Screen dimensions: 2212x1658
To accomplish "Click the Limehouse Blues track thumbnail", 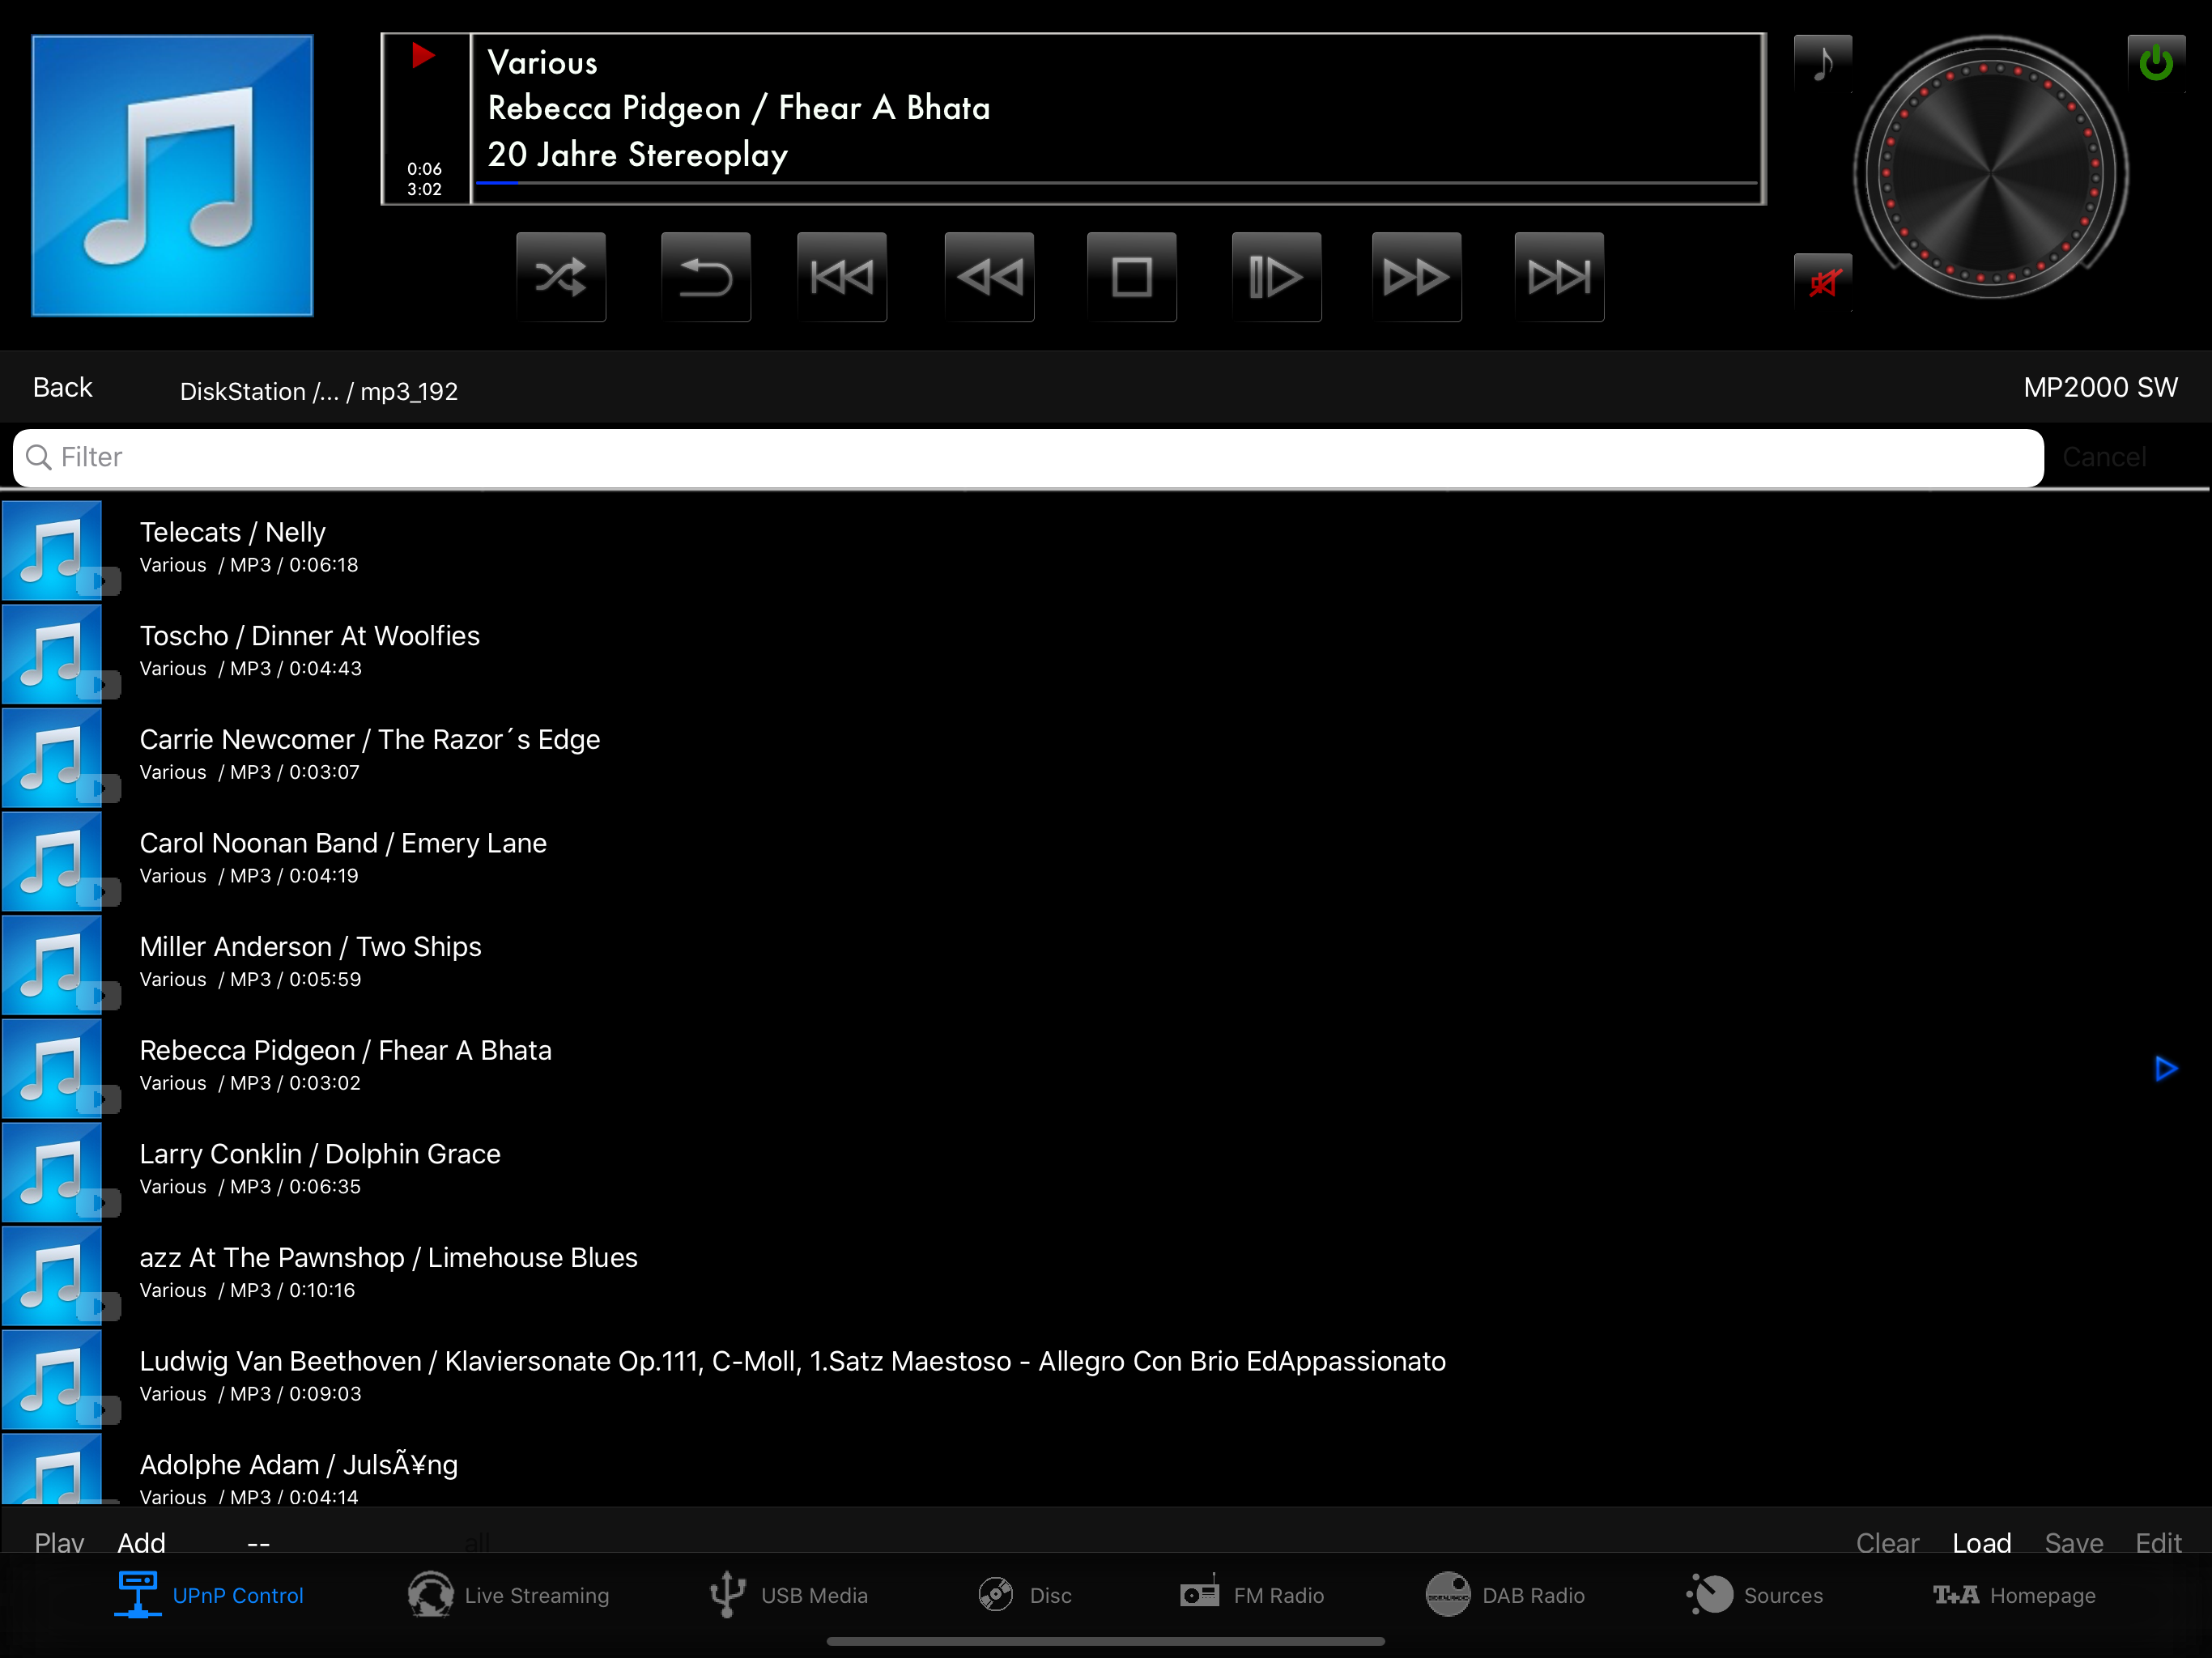I will point(52,1275).
